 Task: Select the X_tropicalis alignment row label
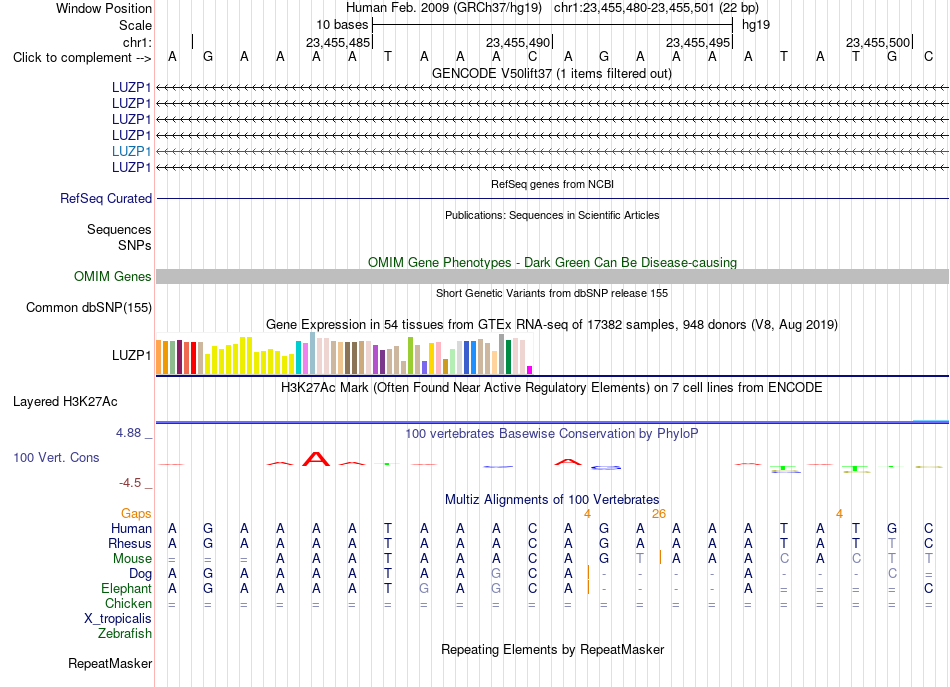[118, 619]
